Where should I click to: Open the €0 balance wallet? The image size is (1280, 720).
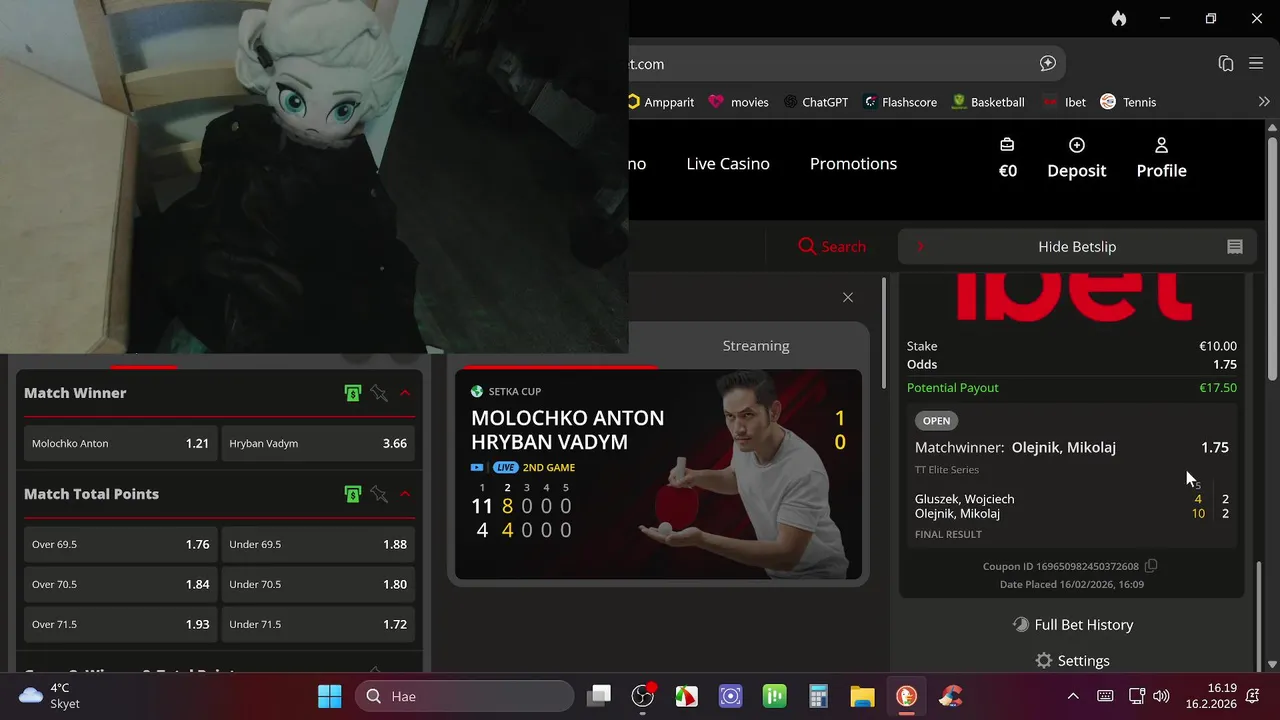point(1007,158)
